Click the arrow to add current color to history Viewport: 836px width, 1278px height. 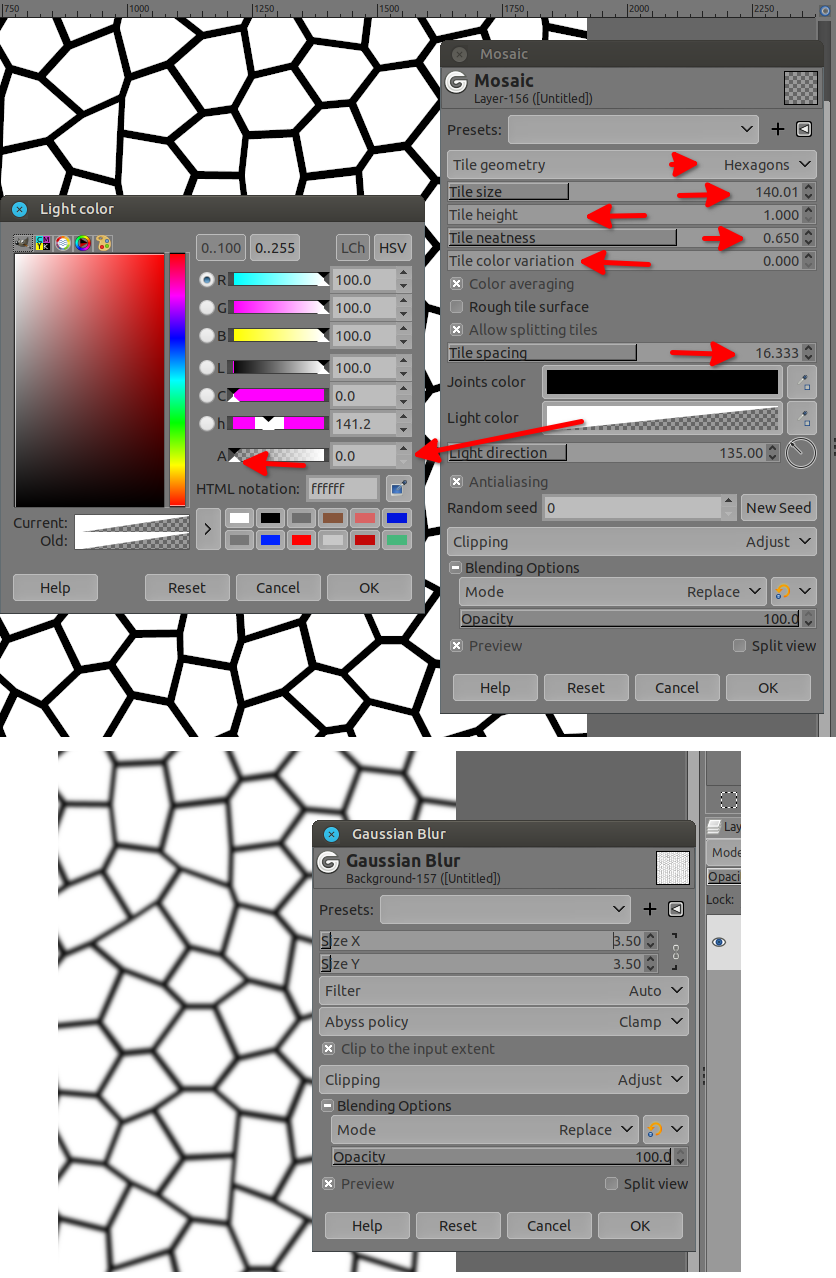[207, 529]
